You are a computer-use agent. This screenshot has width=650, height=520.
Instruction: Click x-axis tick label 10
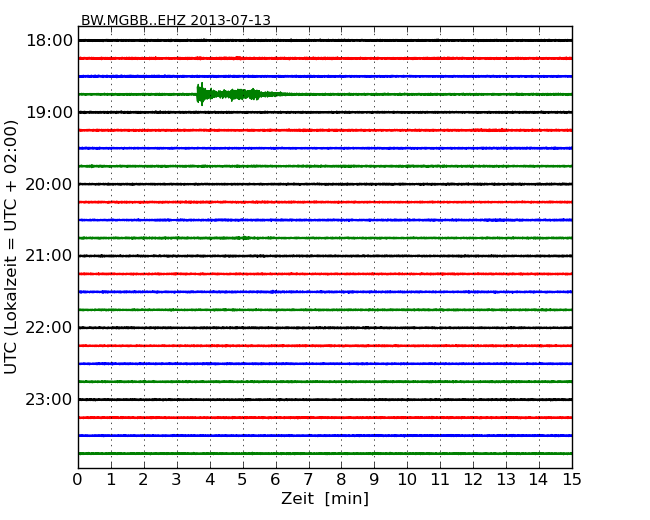[x=407, y=480]
